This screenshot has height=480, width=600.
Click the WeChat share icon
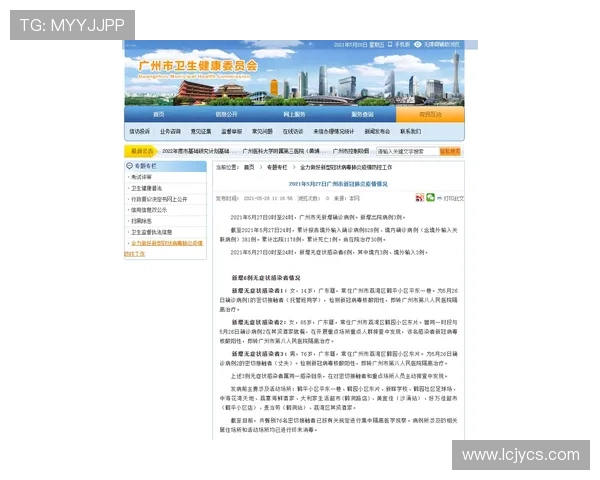coord(430,197)
